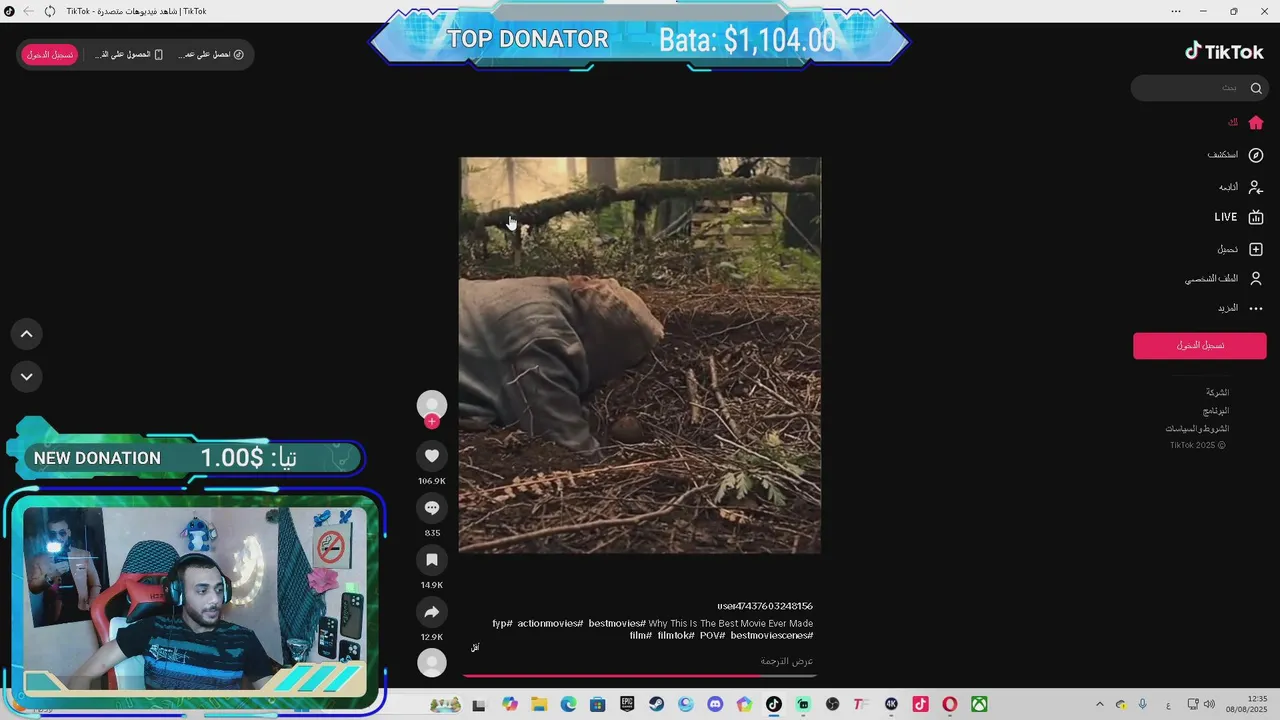Click the TikTok logo
The width and height of the screenshot is (1280, 720).
pos(1224,52)
